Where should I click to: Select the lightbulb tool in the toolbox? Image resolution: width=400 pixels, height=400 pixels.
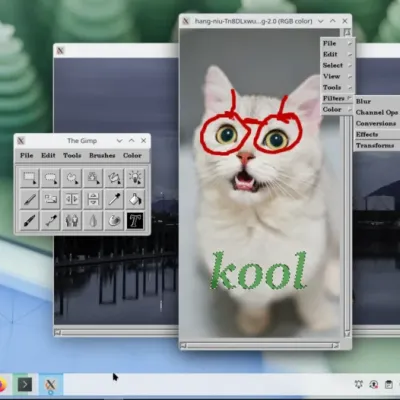[135, 177]
